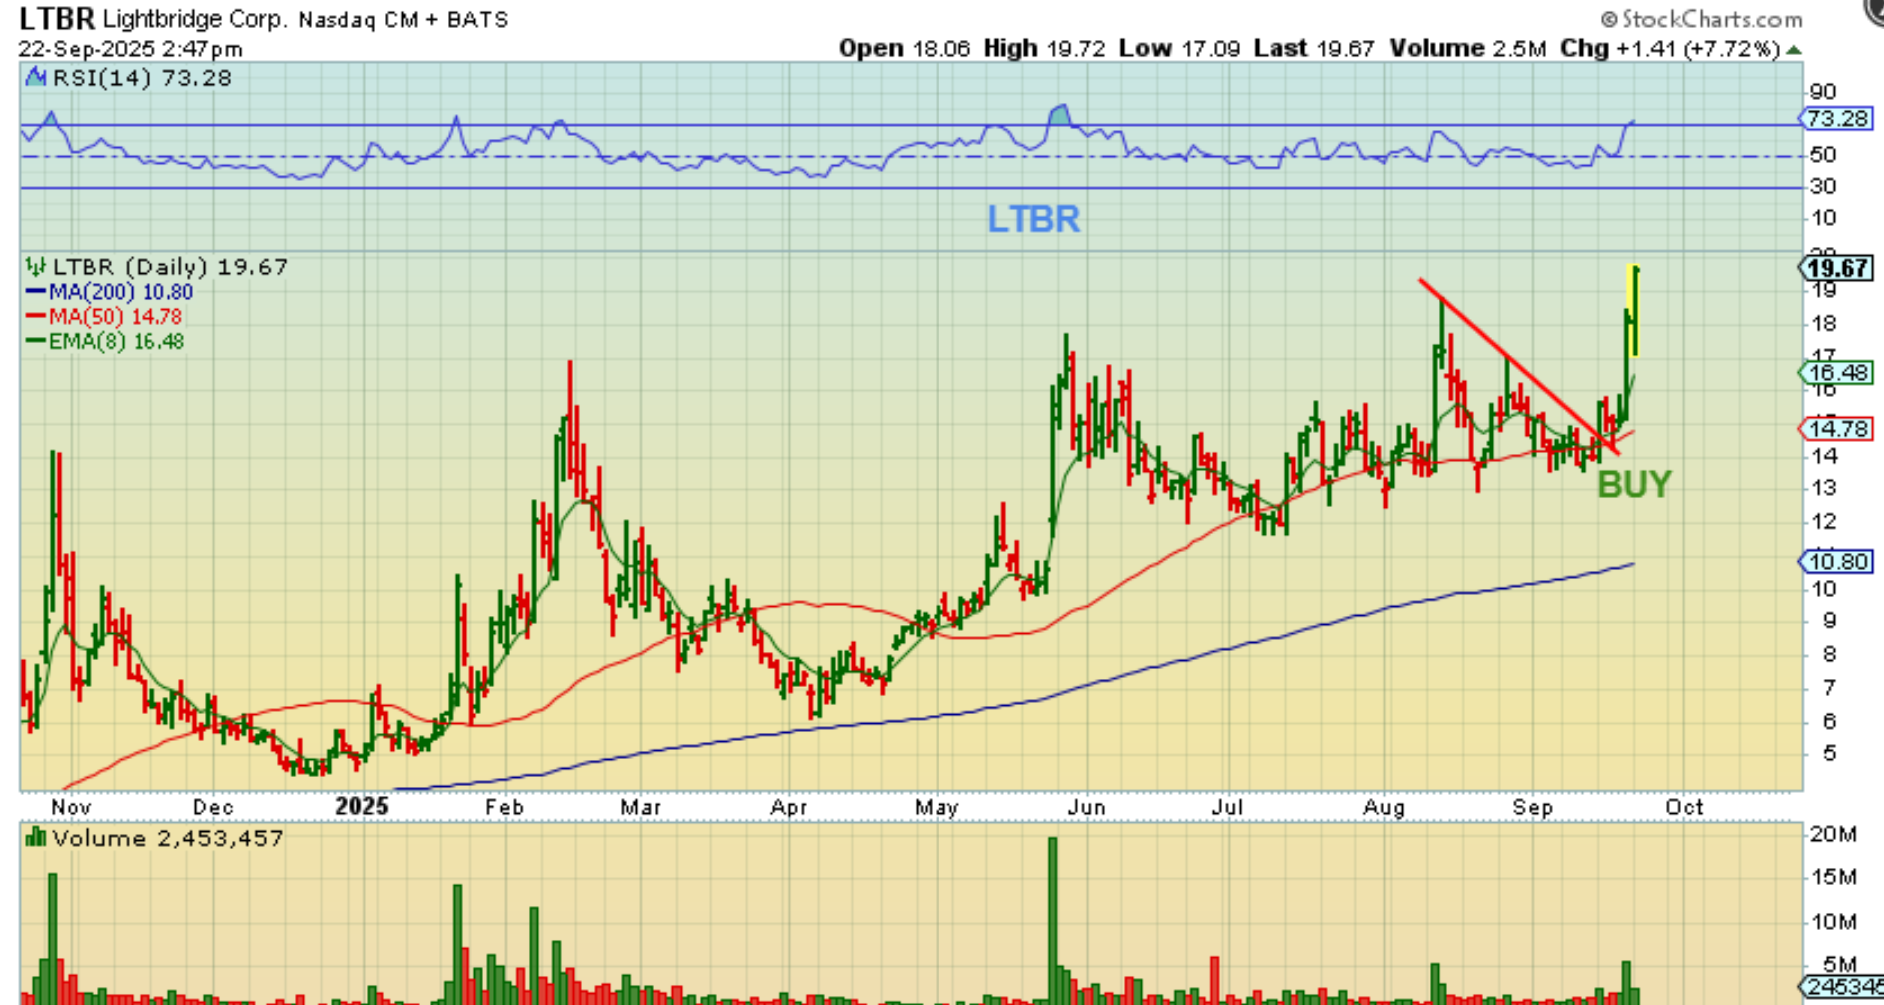Click the Feb label on the time axis

click(504, 807)
